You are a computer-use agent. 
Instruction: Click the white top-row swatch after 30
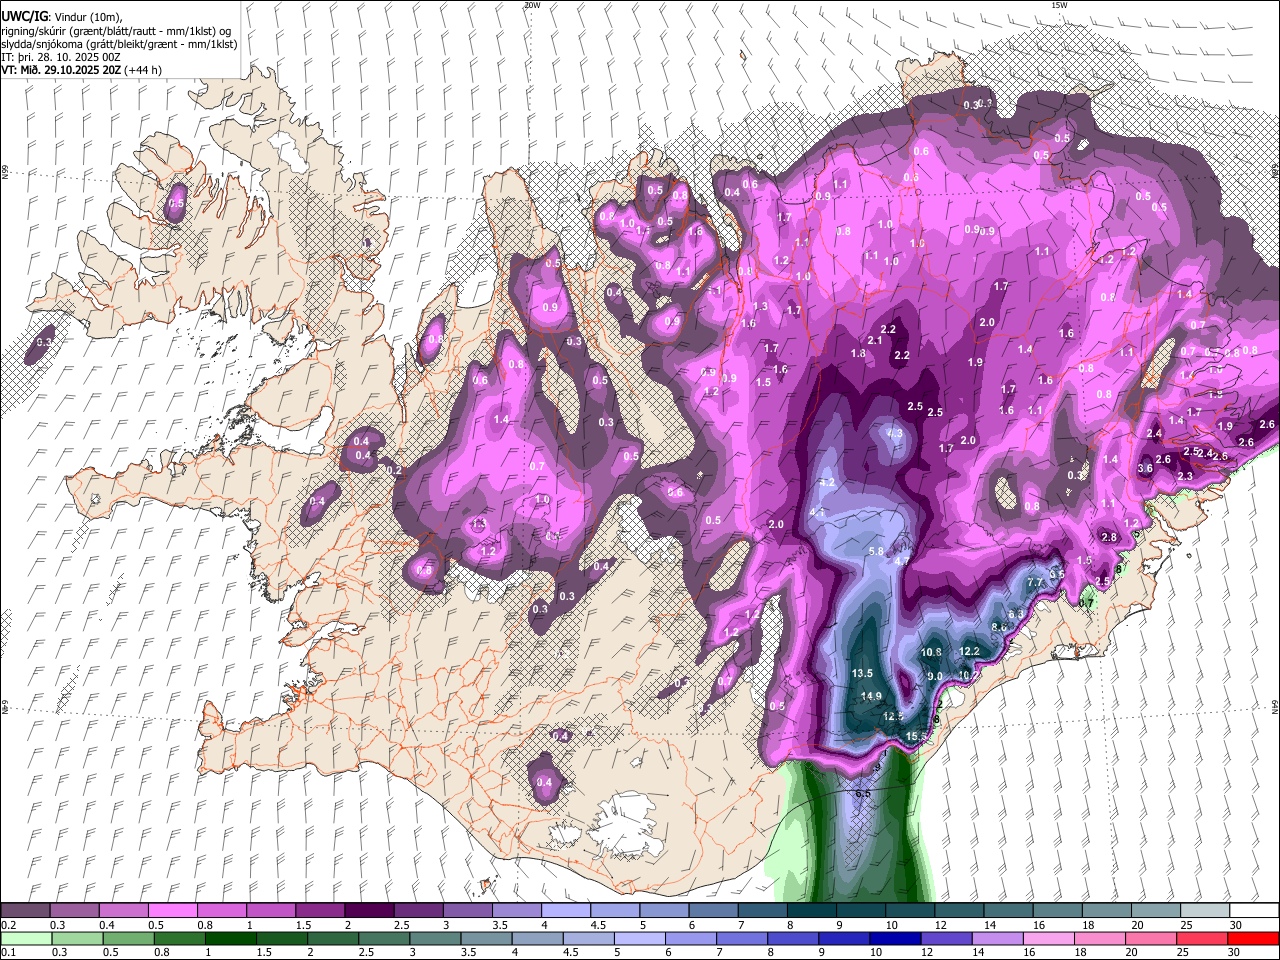(1253, 910)
